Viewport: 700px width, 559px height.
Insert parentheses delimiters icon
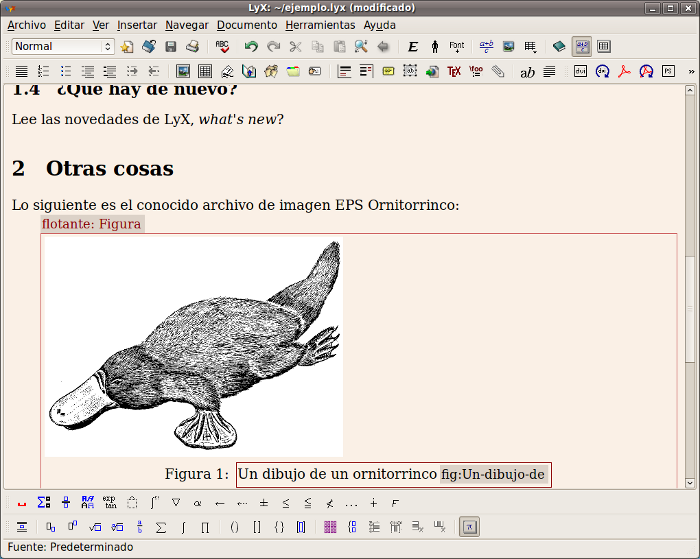pyautogui.click(x=234, y=527)
